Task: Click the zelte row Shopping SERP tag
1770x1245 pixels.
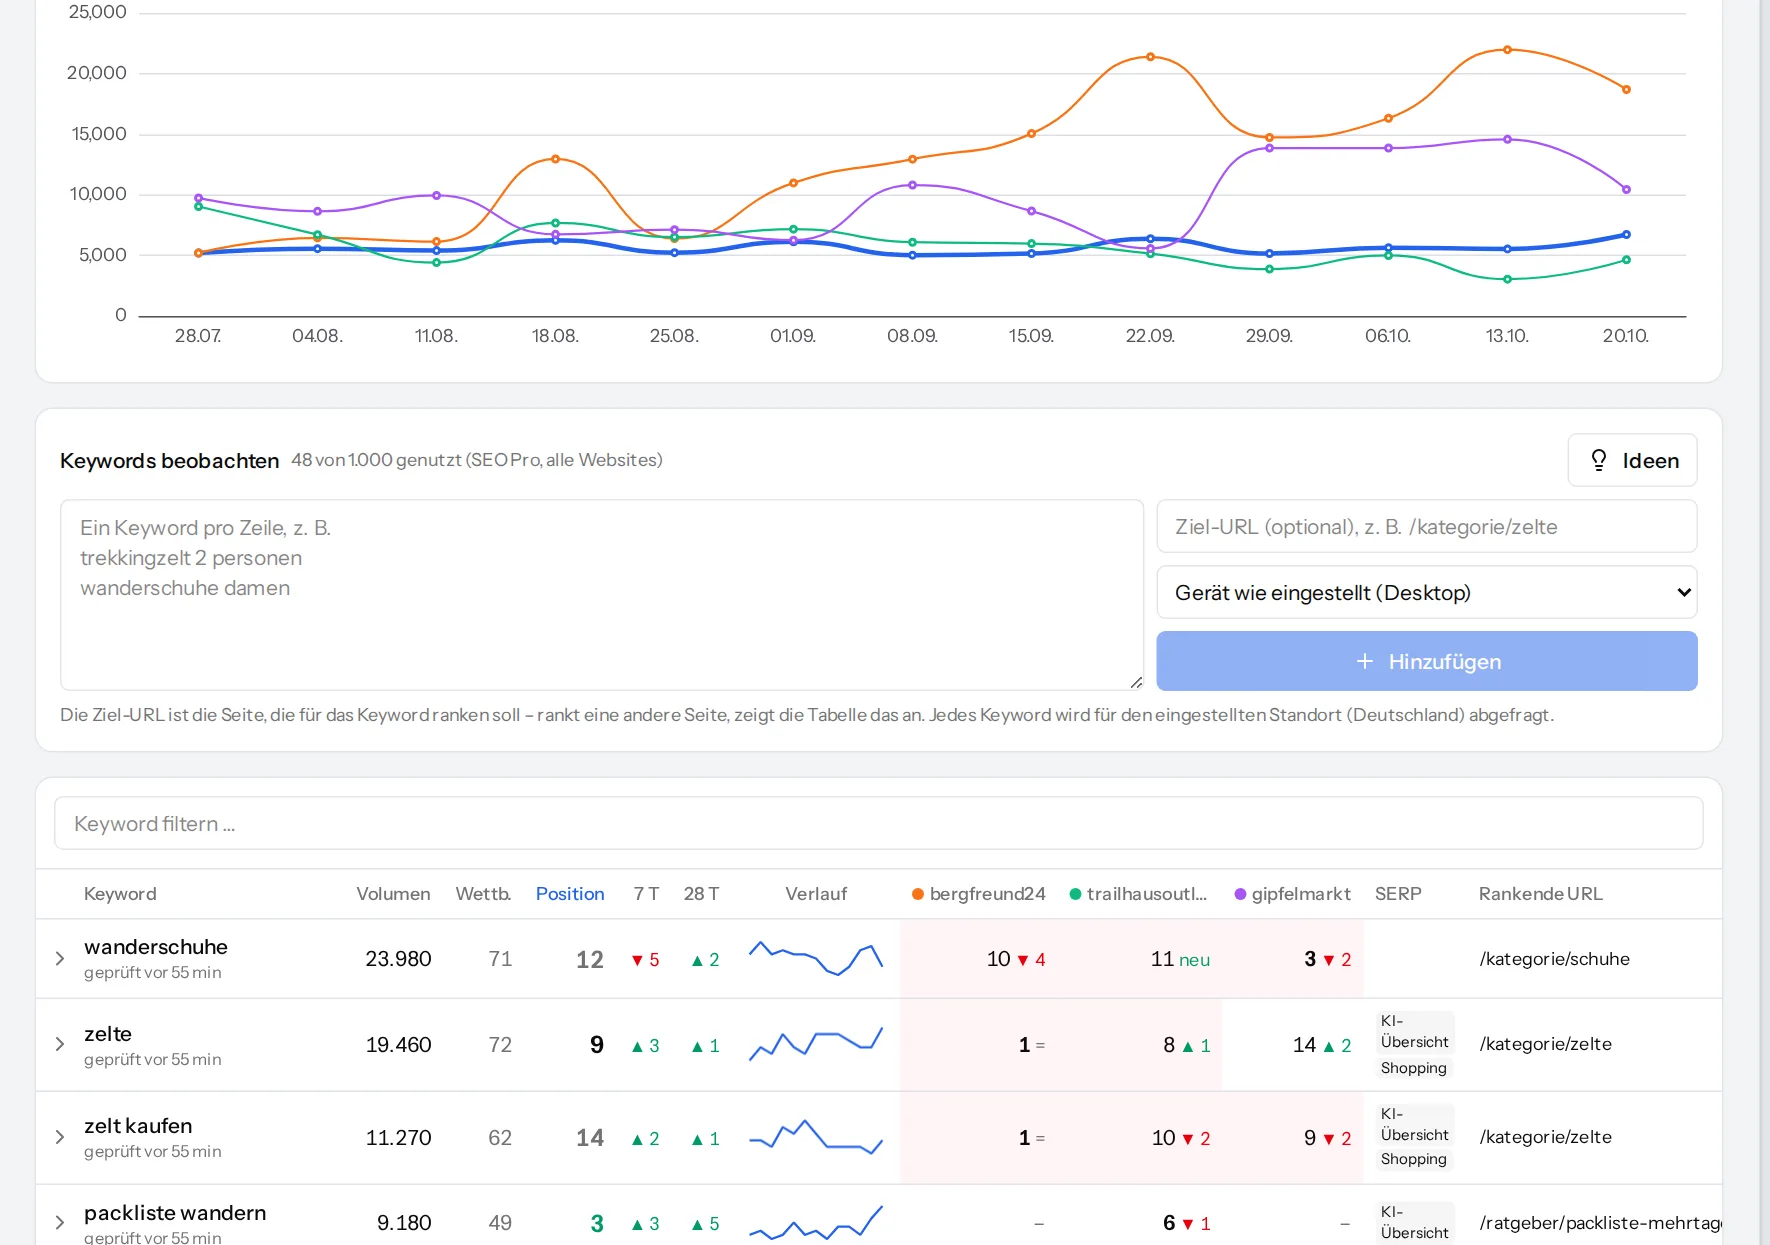Action: pos(1413,1068)
